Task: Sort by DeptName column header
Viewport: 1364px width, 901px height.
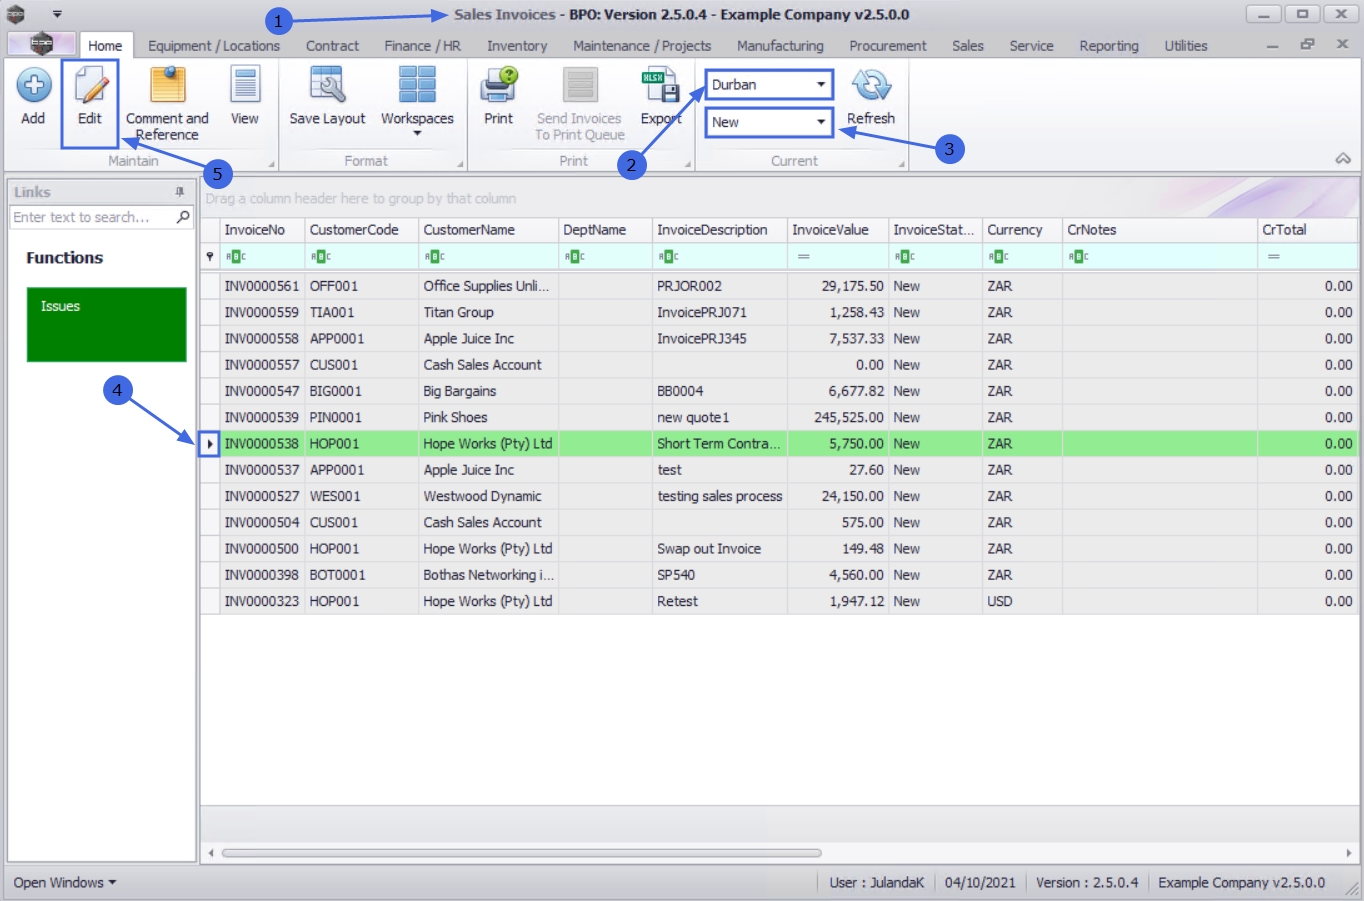Action: coord(605,230)
